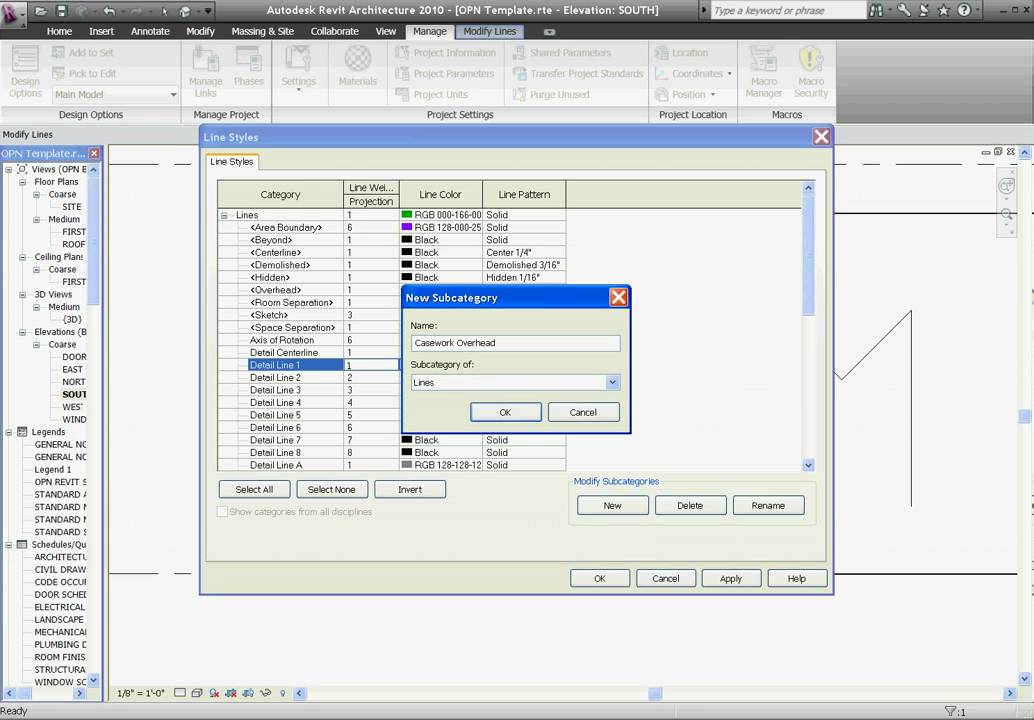The image size is (1034, 720).
Task: Click the purple Area Boundary line color swatch
Action: pos(407,227)
